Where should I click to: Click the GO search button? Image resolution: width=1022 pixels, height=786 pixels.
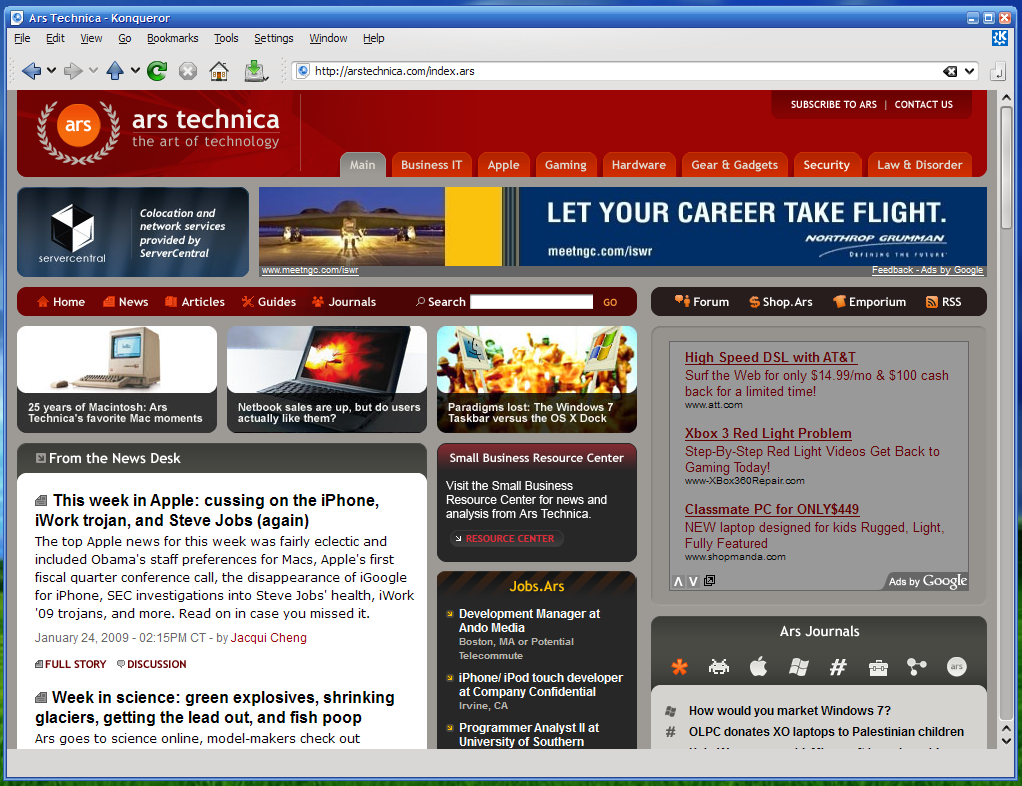(x=610, y=302)
